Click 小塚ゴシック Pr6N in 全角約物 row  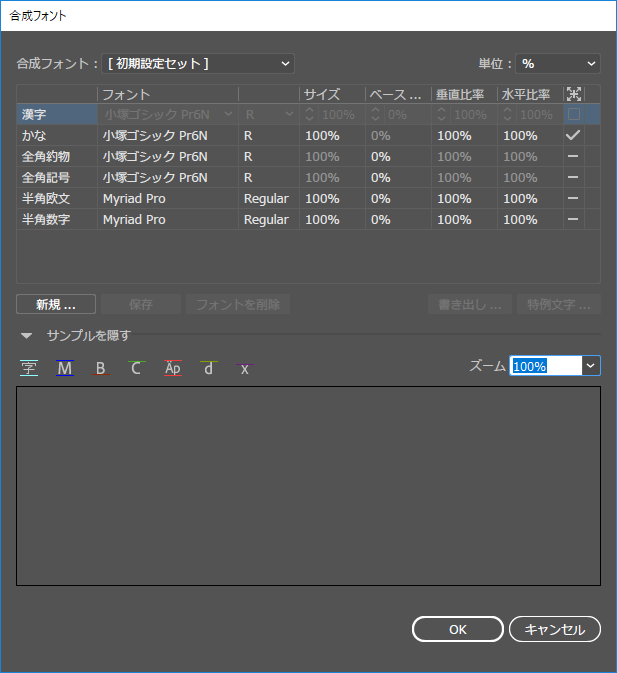click(x=155, y=157)
